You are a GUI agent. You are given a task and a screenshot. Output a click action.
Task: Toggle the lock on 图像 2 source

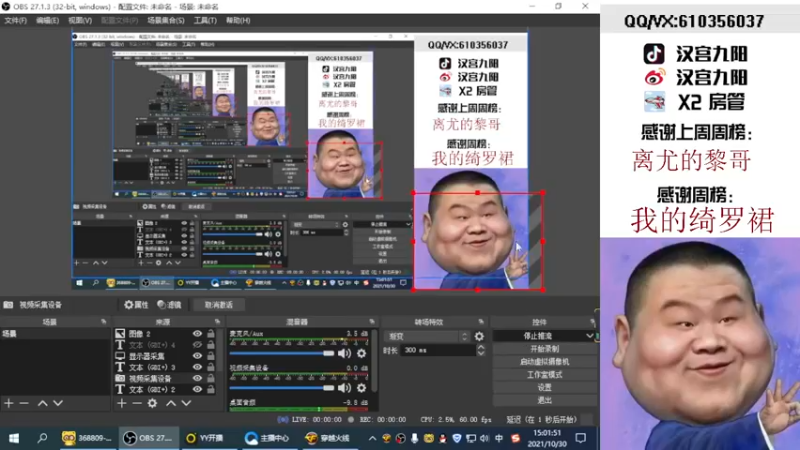211,334
